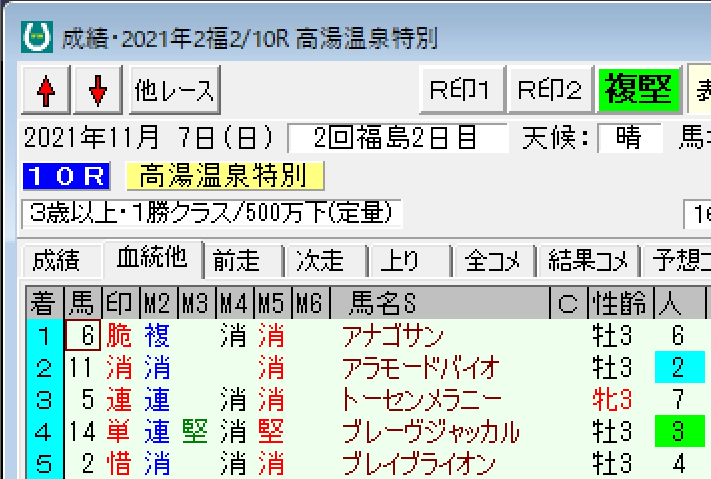Viewport: 711px width, 479px height.
Task: Switch to the 血統他 tab
Action: click(x=153, y=259)
